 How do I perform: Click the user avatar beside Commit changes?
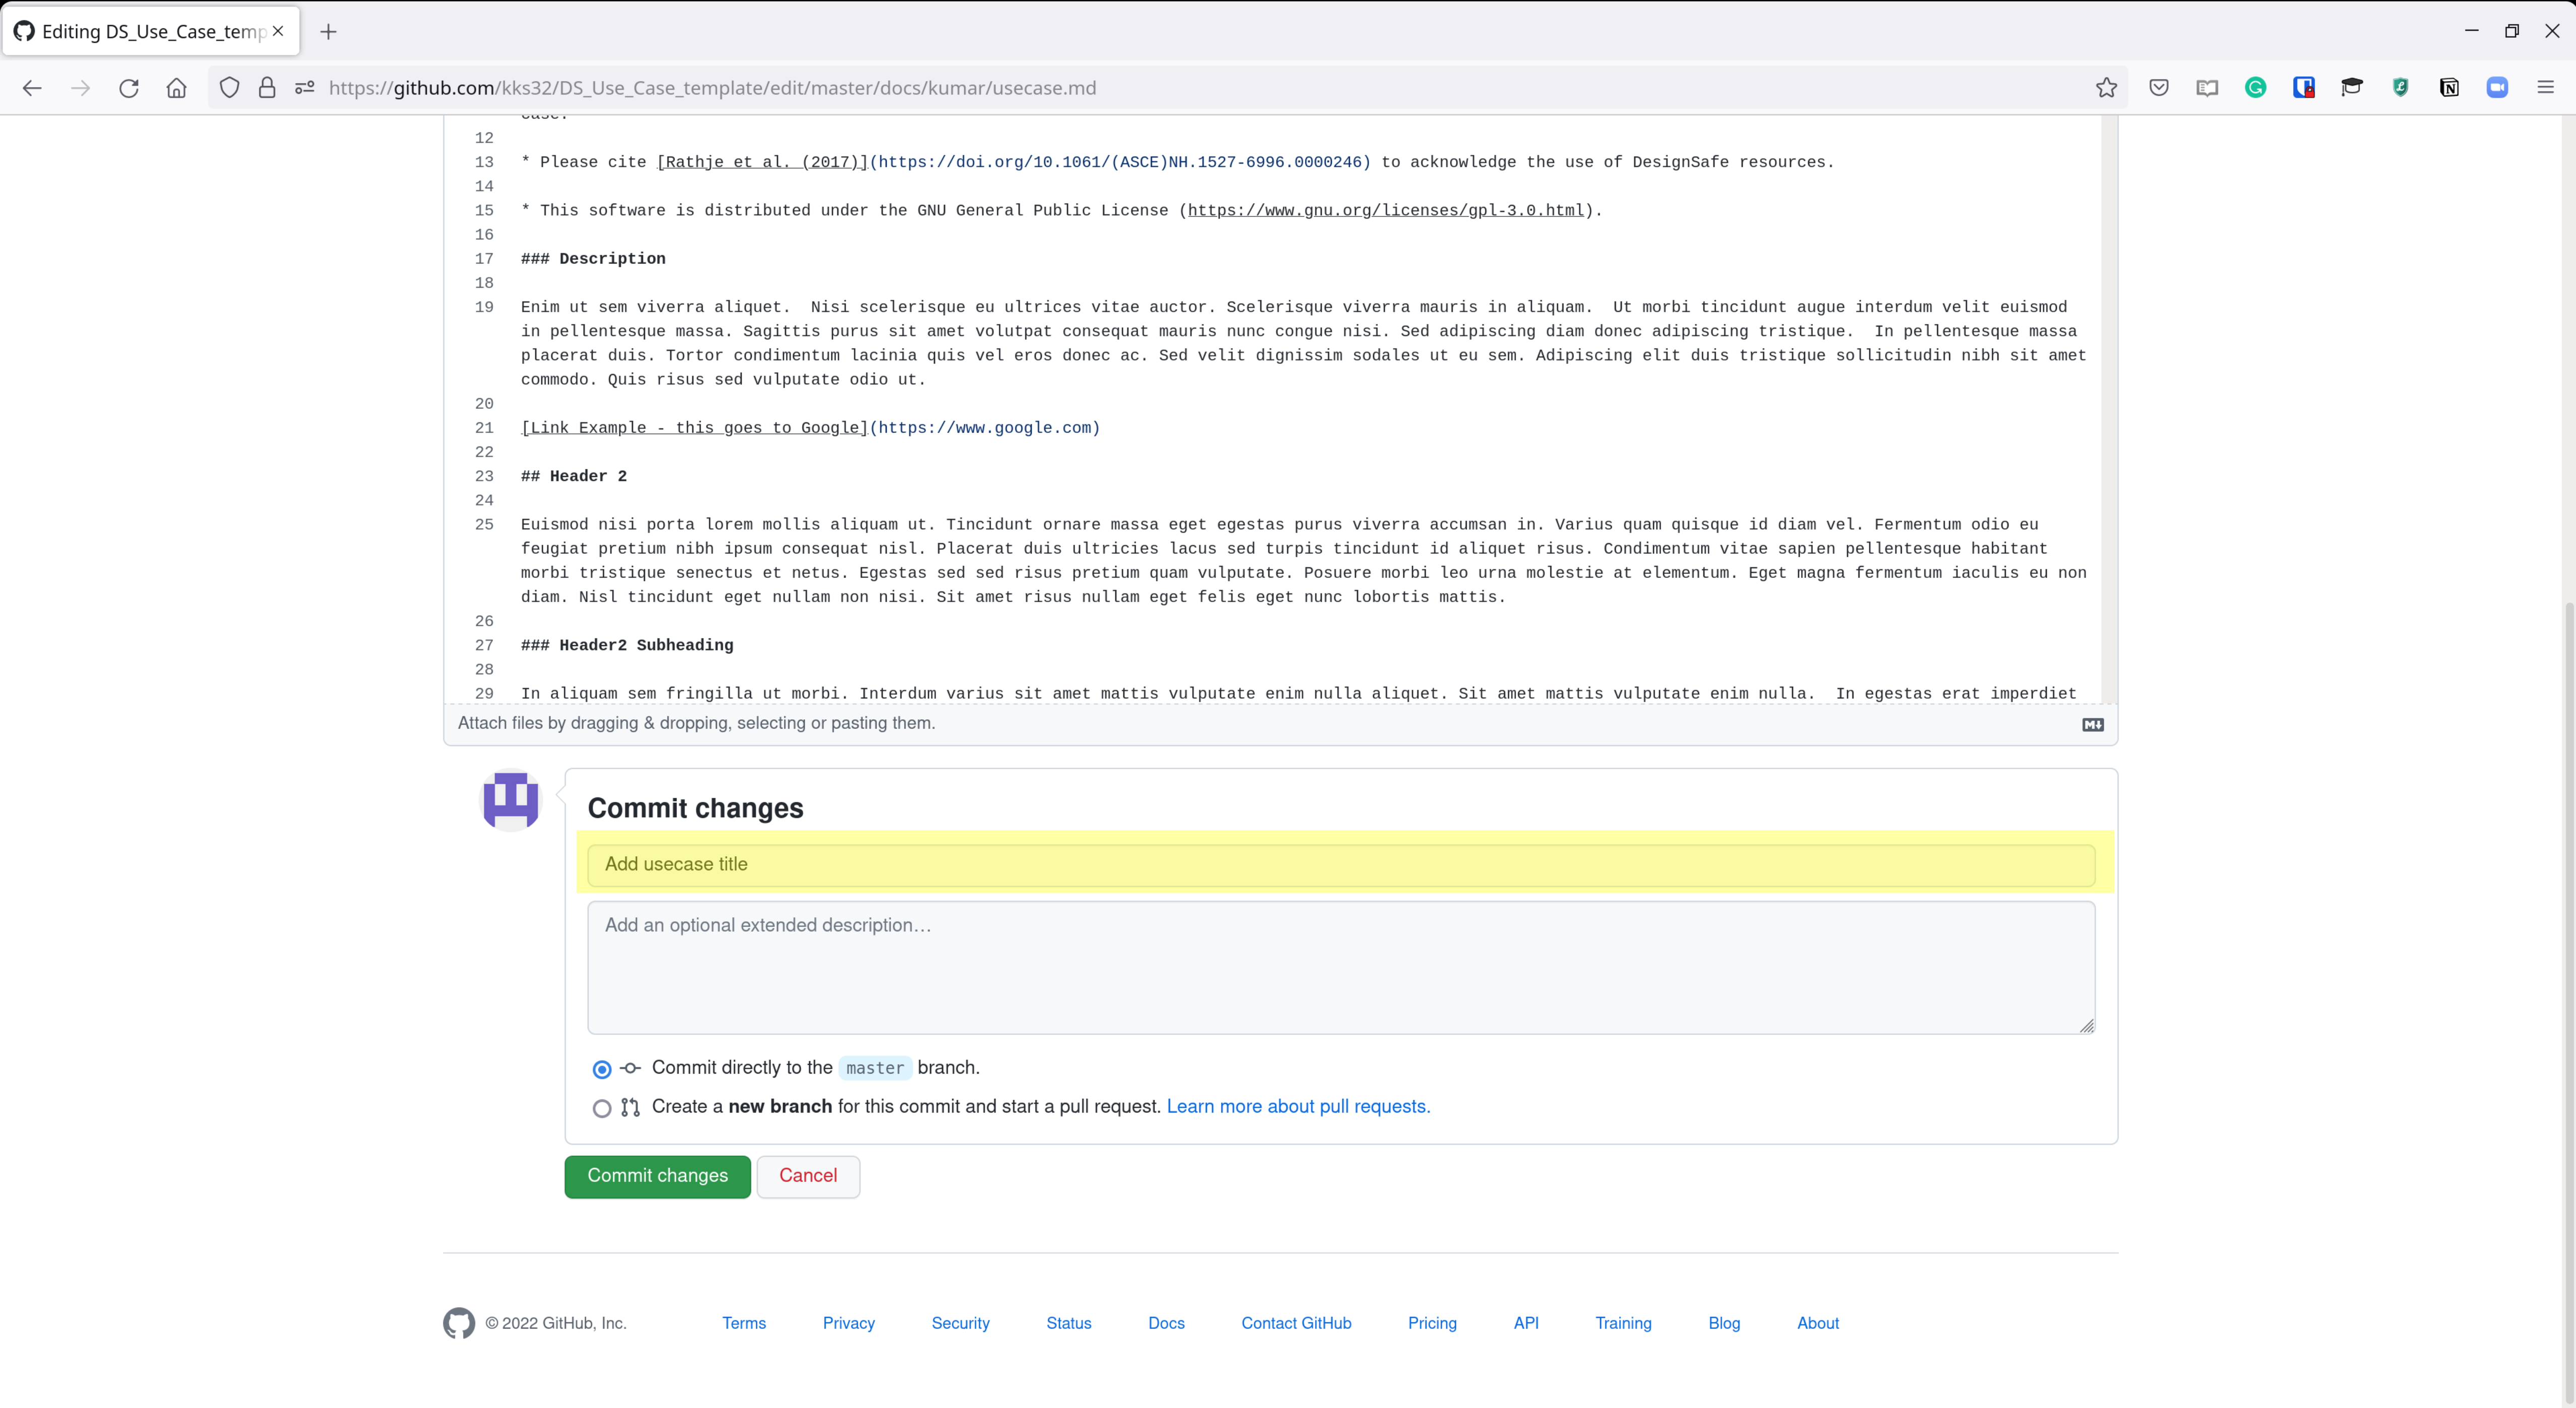pyautogui.click(x=510, y=799)
